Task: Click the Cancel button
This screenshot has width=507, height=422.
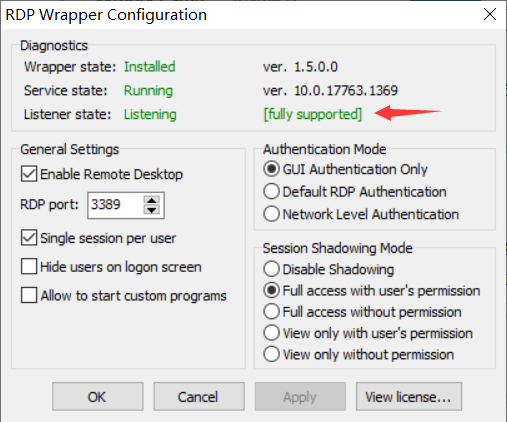Action: pyautogui.click(x=199, y=396)
